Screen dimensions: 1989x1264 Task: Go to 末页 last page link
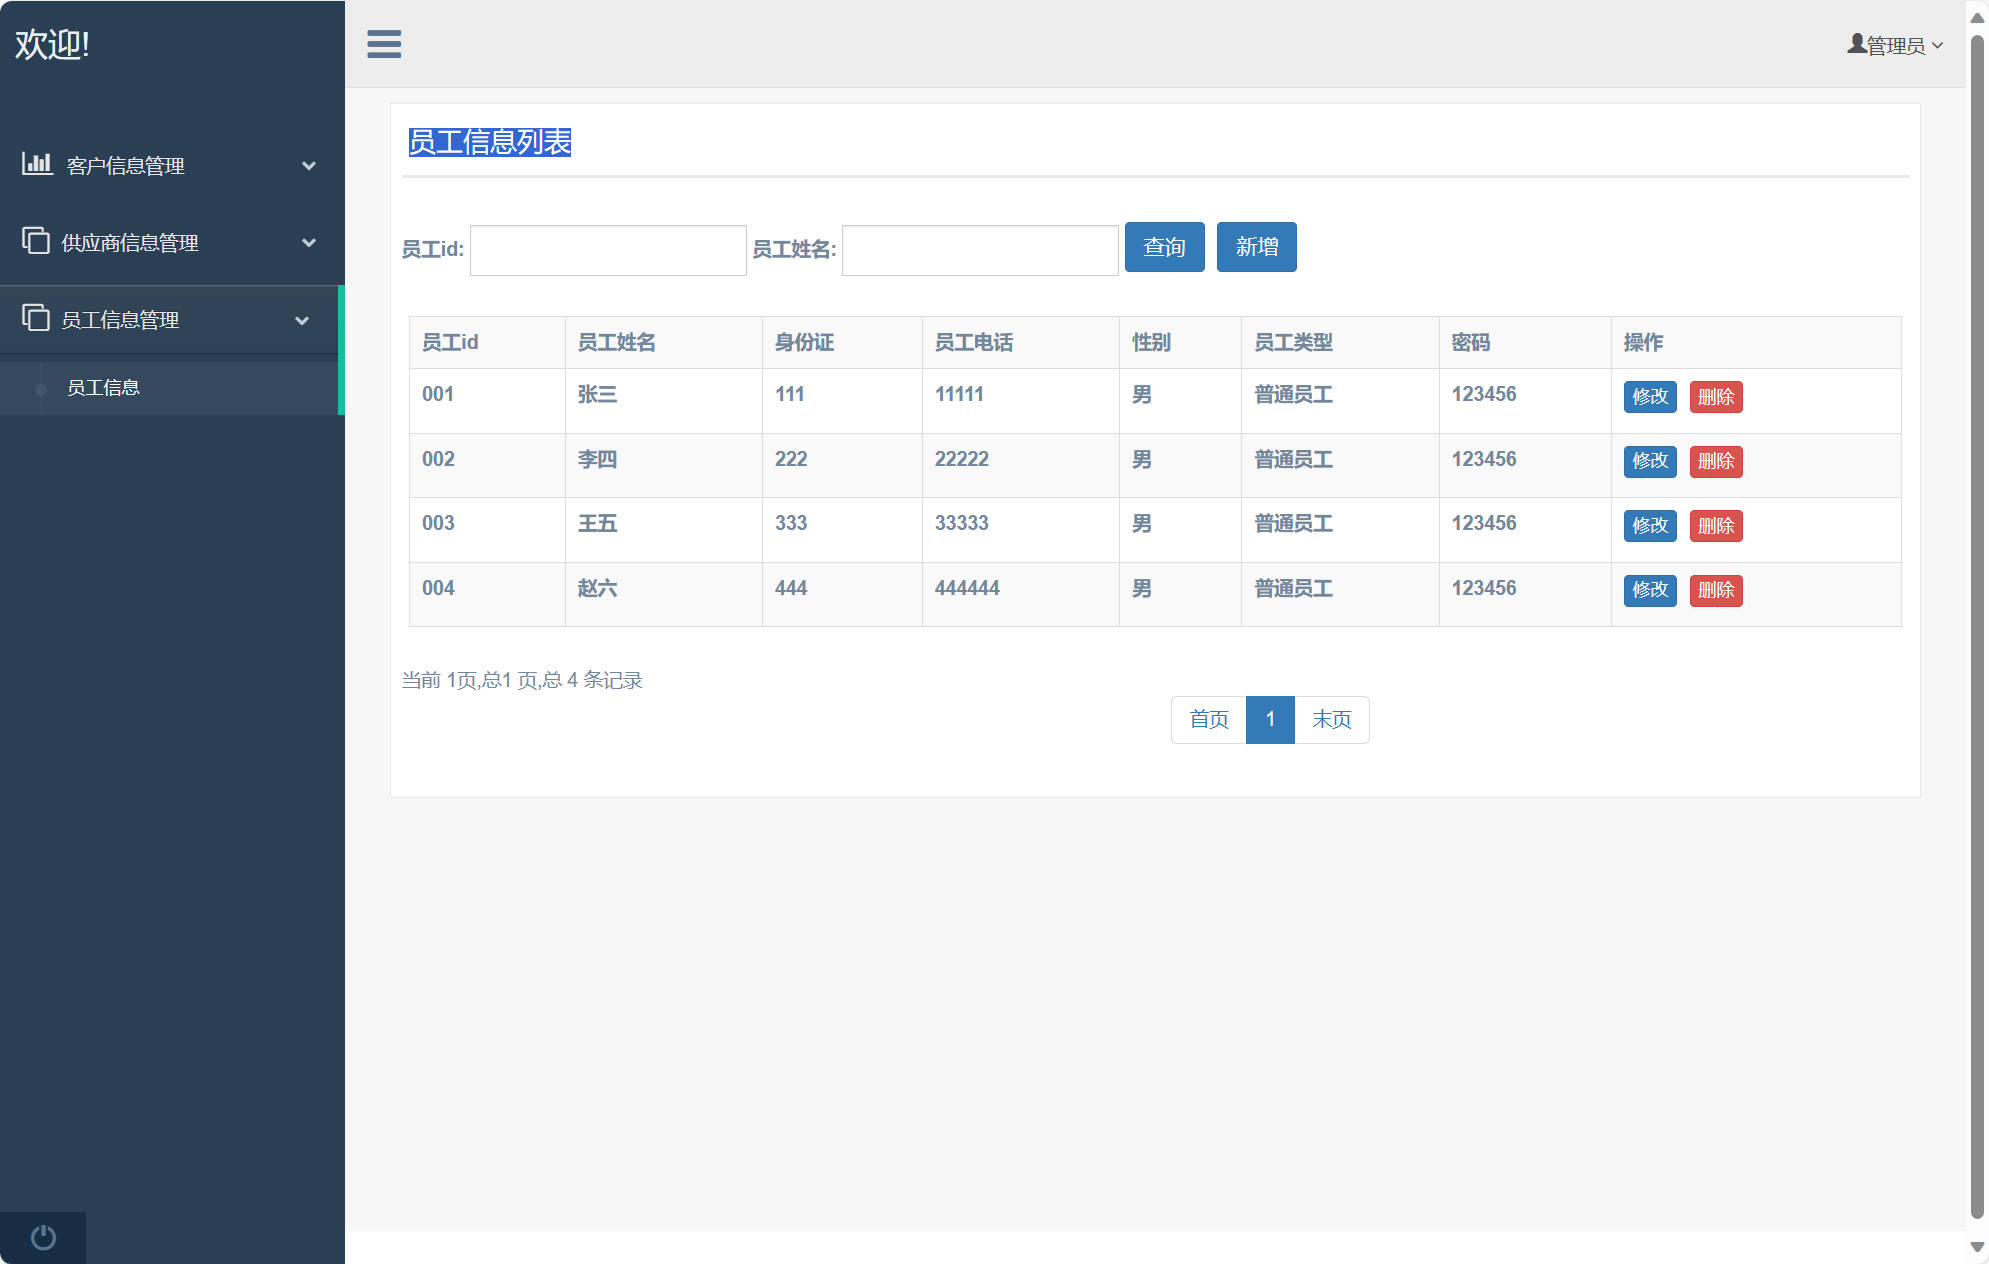1331,720
